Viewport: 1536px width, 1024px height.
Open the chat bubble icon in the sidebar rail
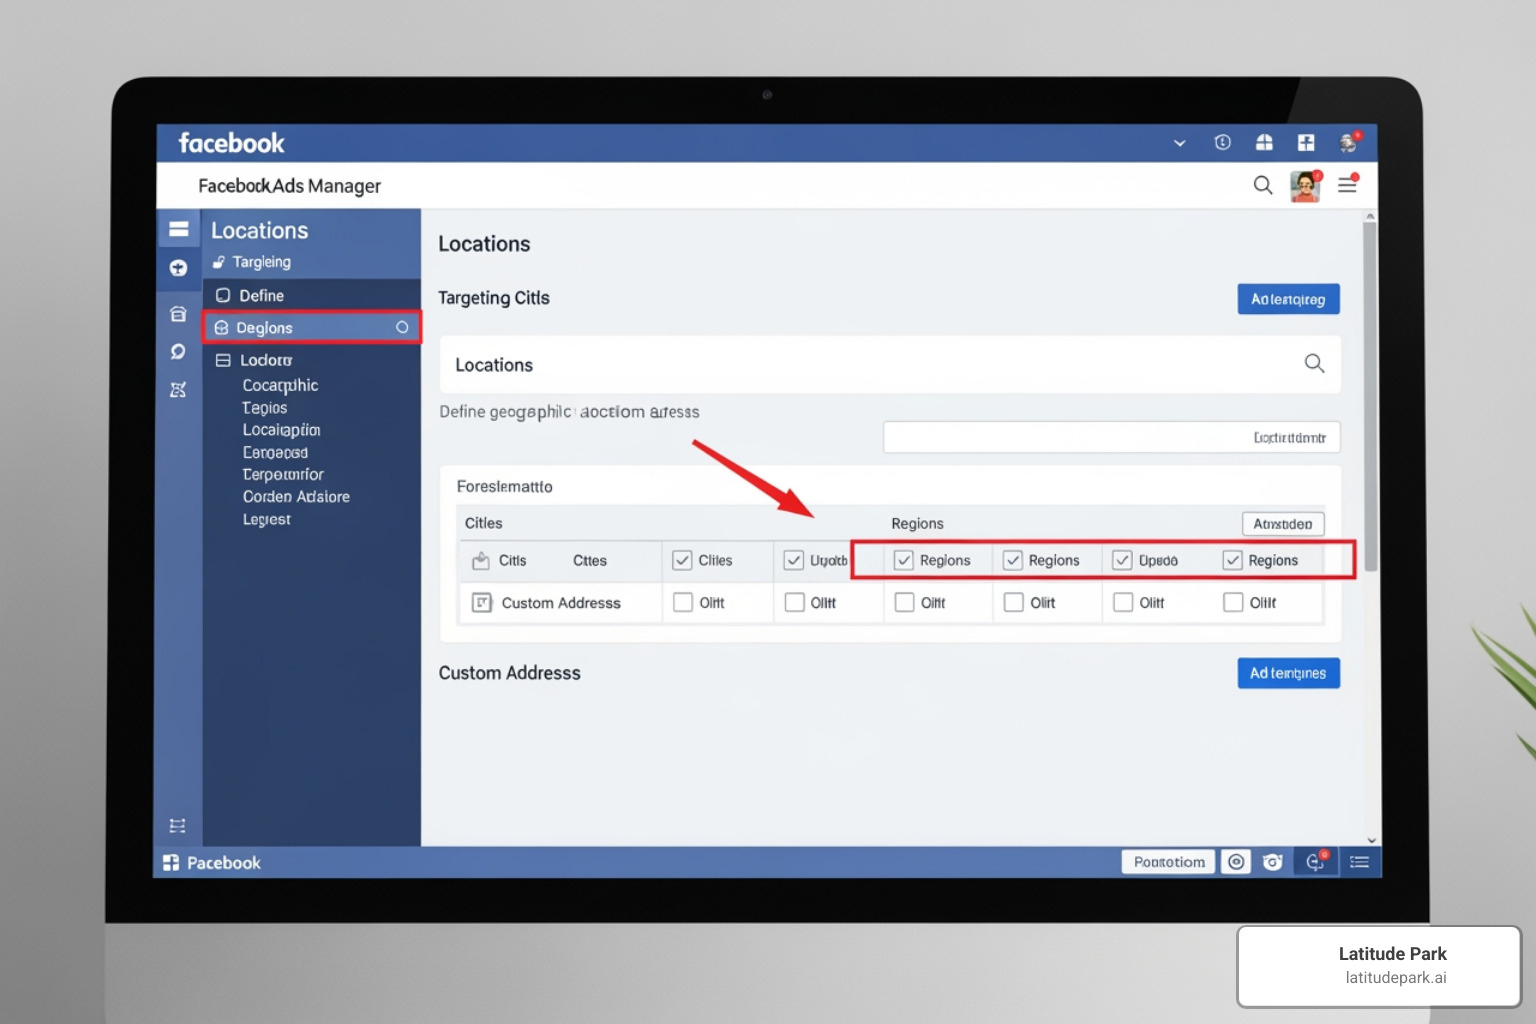178,351
